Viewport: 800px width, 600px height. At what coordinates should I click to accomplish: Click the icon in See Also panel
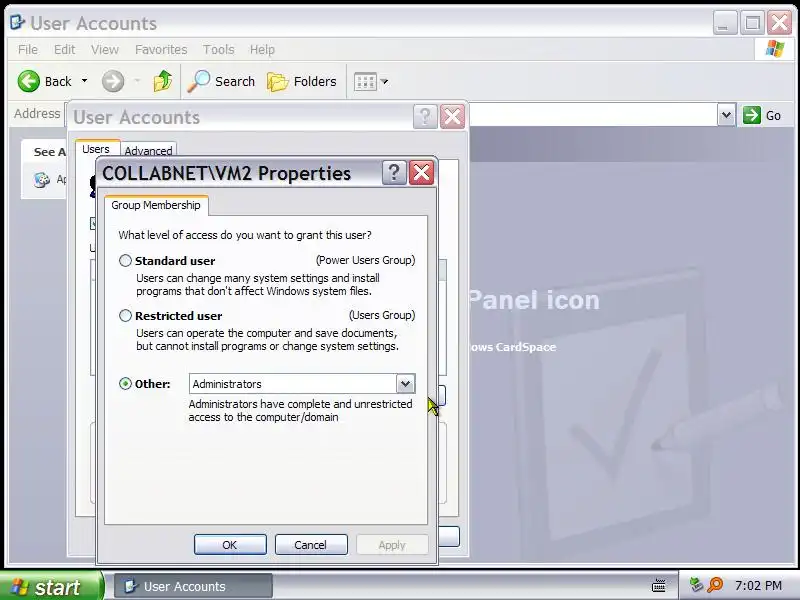(x=41, y=180)
